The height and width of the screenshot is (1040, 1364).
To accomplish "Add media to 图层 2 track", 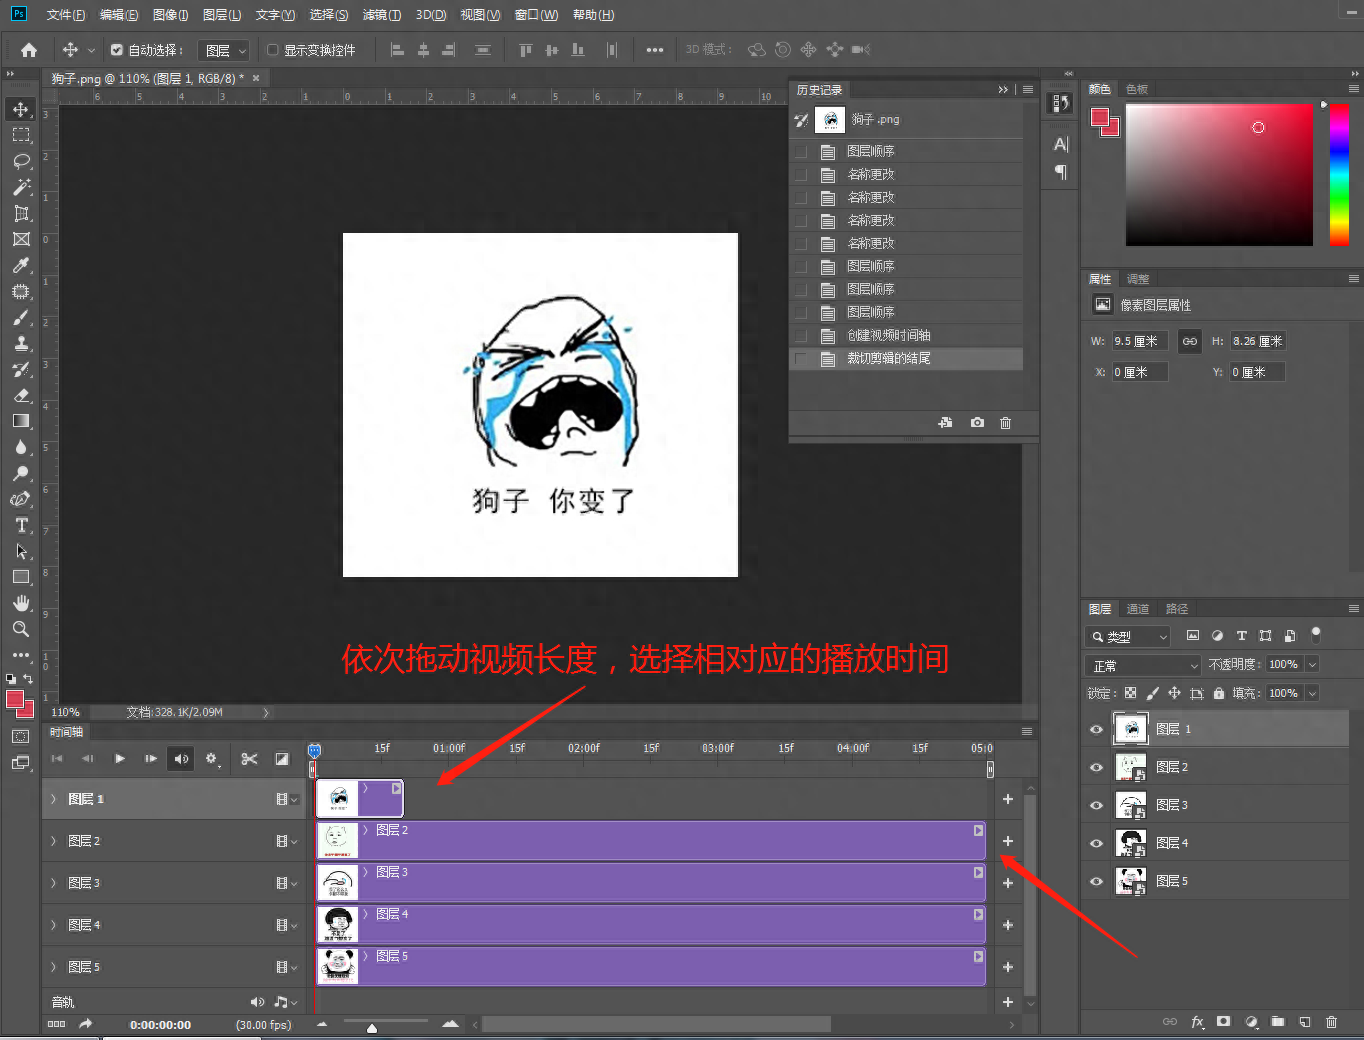I will 1007,841.
